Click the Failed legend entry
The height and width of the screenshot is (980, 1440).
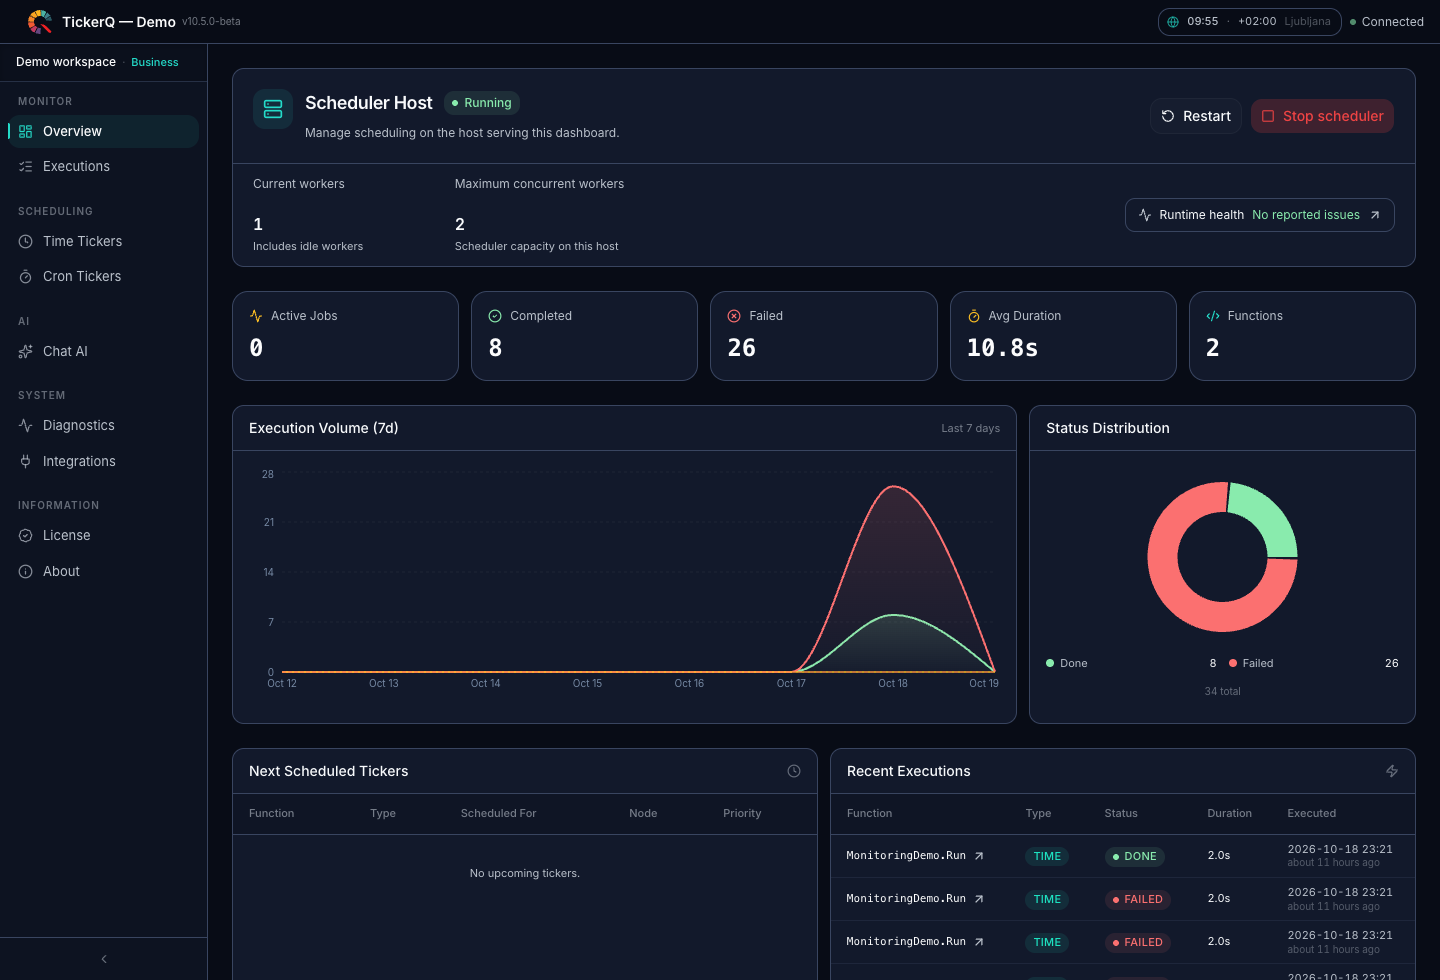pos(1314,663)
